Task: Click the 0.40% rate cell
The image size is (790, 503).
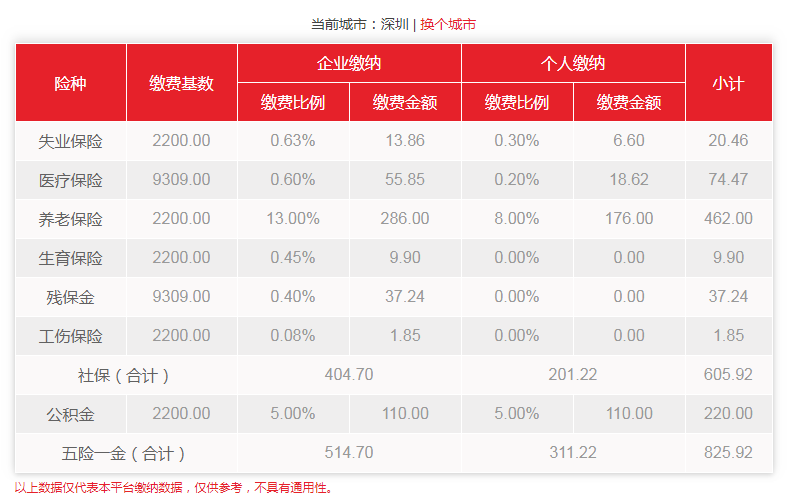Action: 293,297
